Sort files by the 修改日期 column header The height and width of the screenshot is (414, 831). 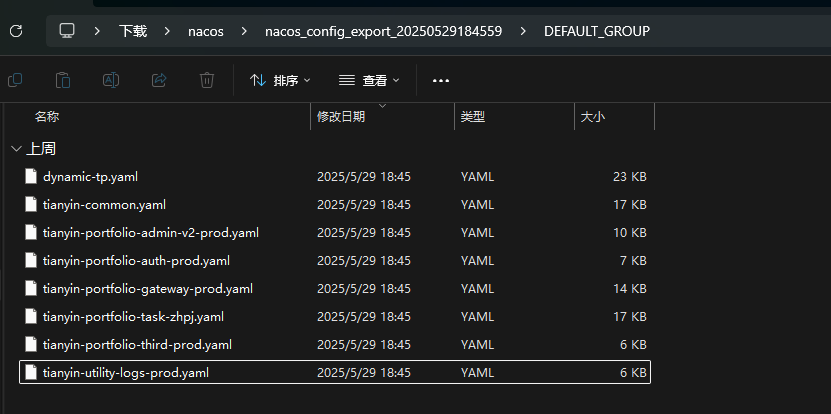341,117
